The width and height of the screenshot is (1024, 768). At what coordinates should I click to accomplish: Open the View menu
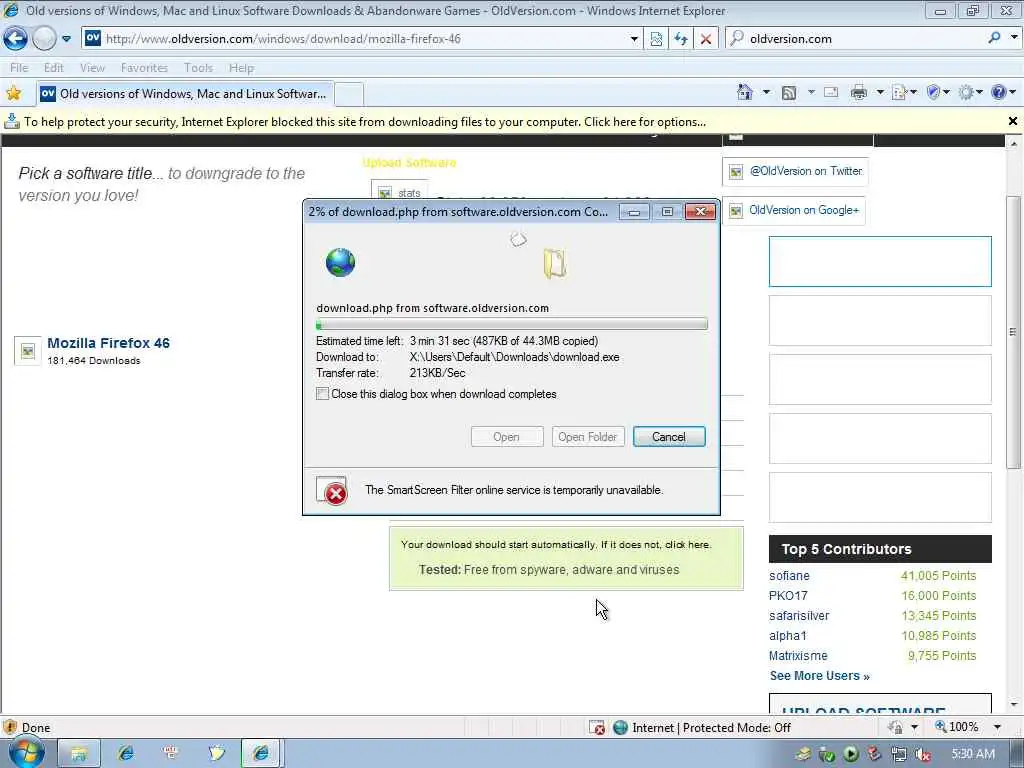point(92,68)
